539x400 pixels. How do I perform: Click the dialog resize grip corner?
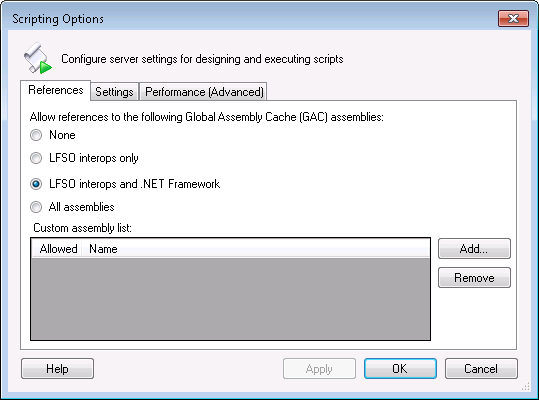(526, 387)
